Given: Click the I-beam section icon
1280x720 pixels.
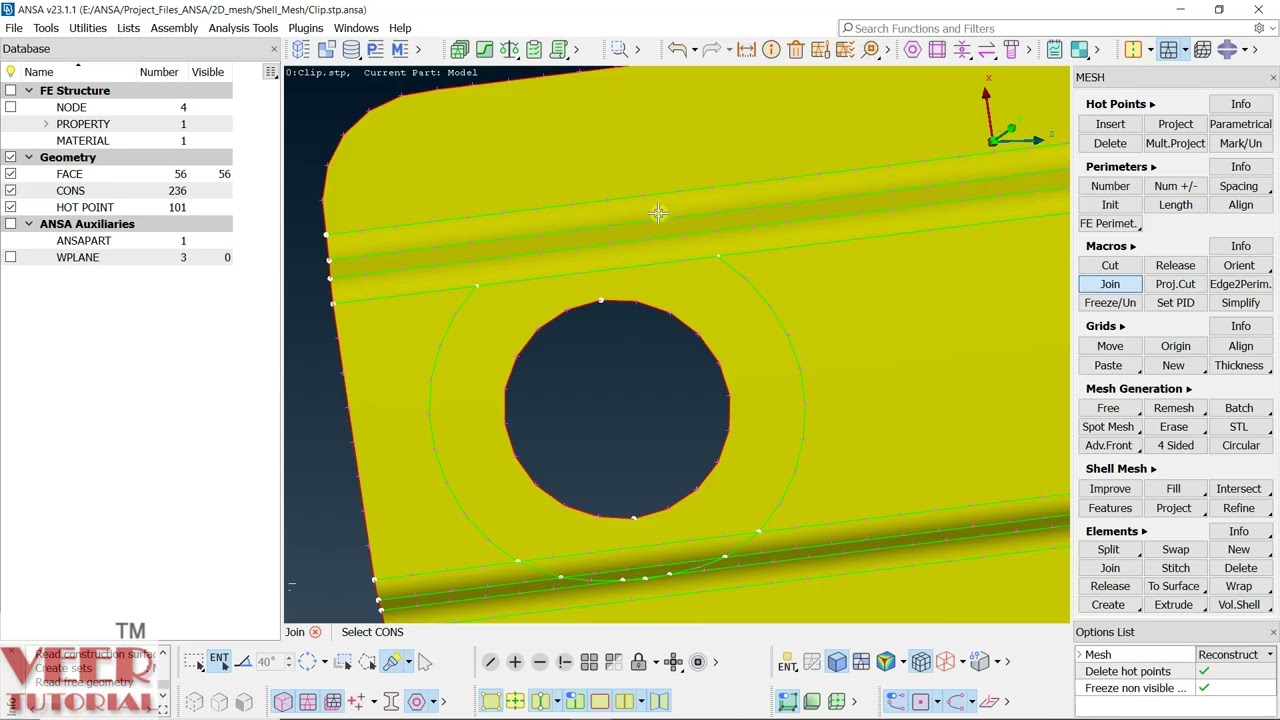Looking at the screenshot, I should tap(391, 701).
